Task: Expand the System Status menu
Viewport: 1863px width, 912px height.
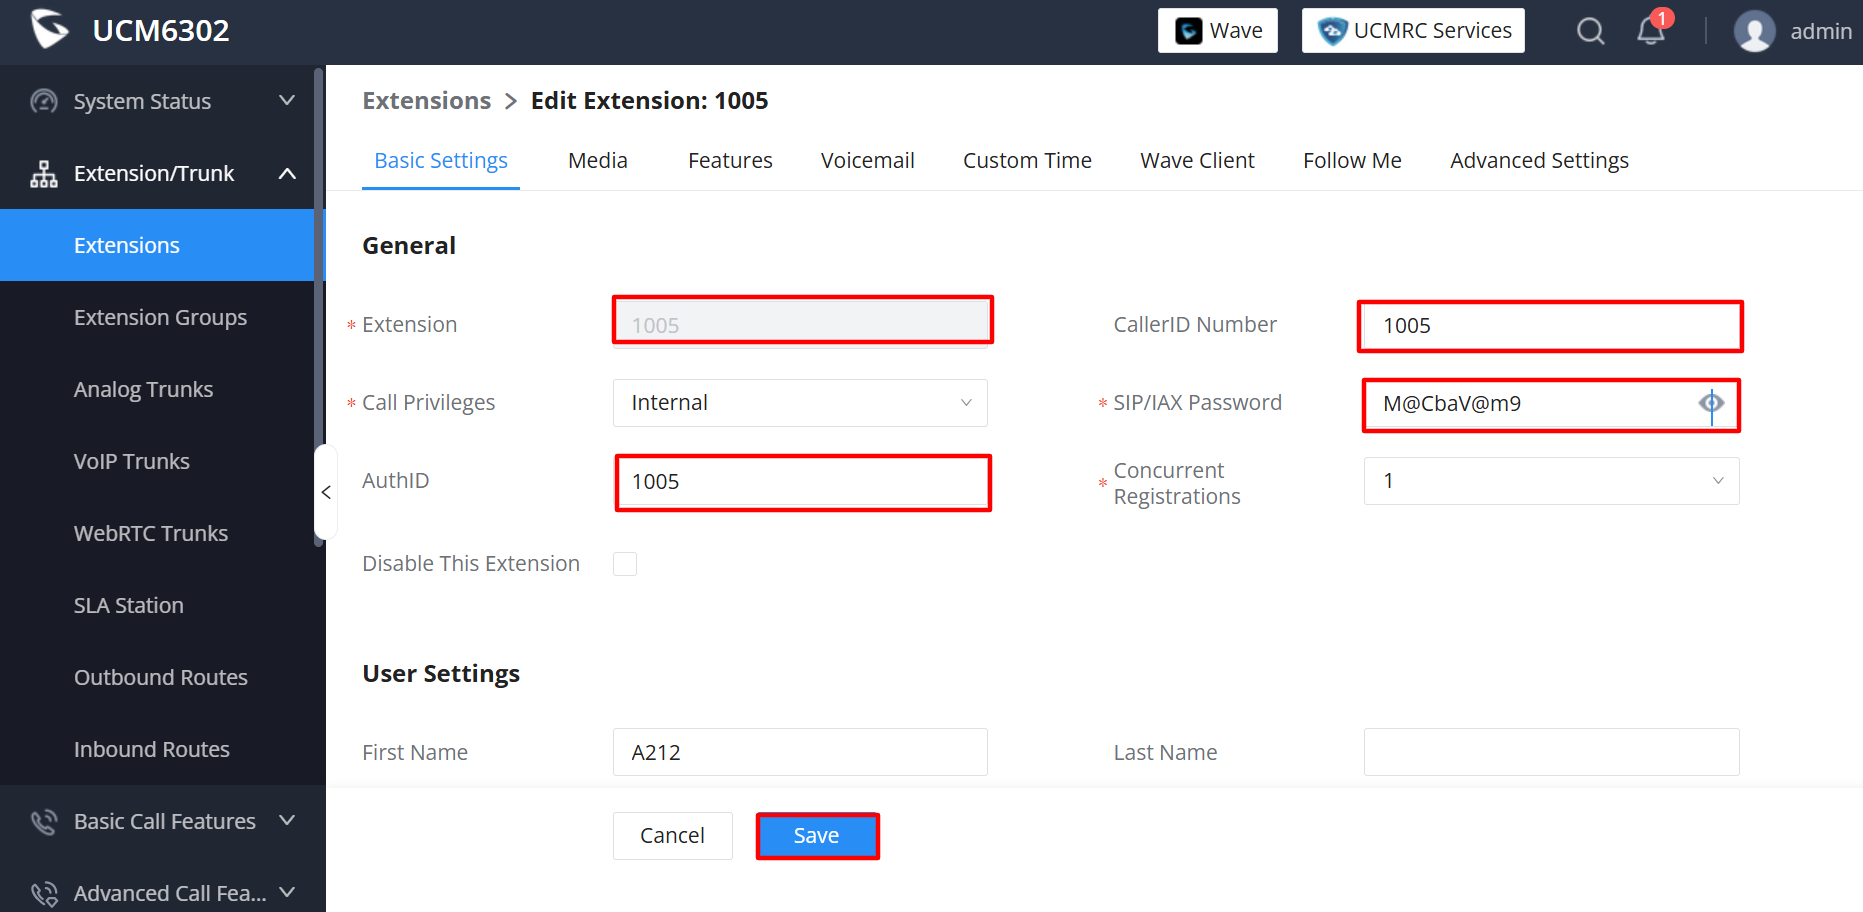Action: click(x=163, y=101)
